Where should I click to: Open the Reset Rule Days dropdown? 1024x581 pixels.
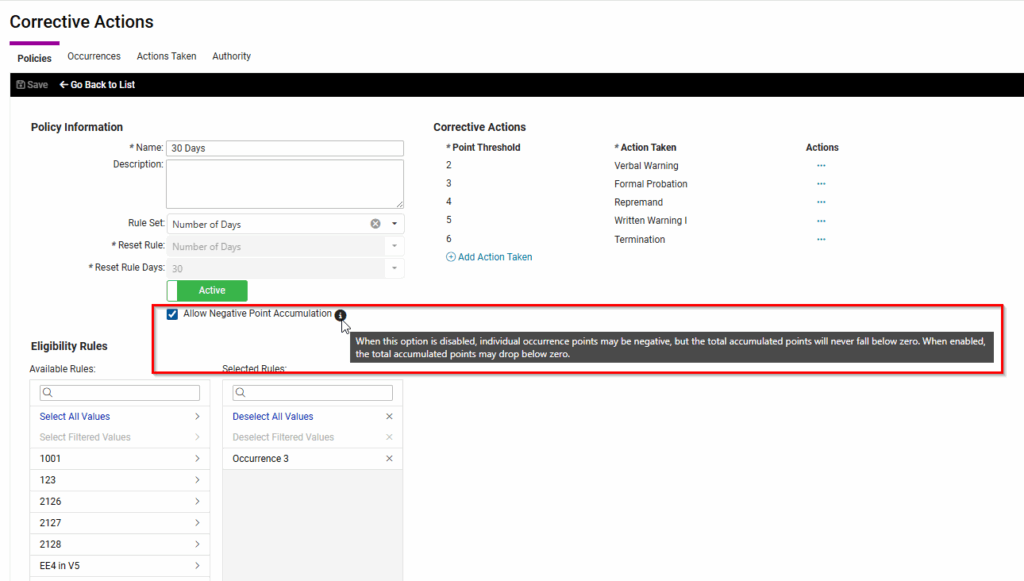(x=394, y=269)
